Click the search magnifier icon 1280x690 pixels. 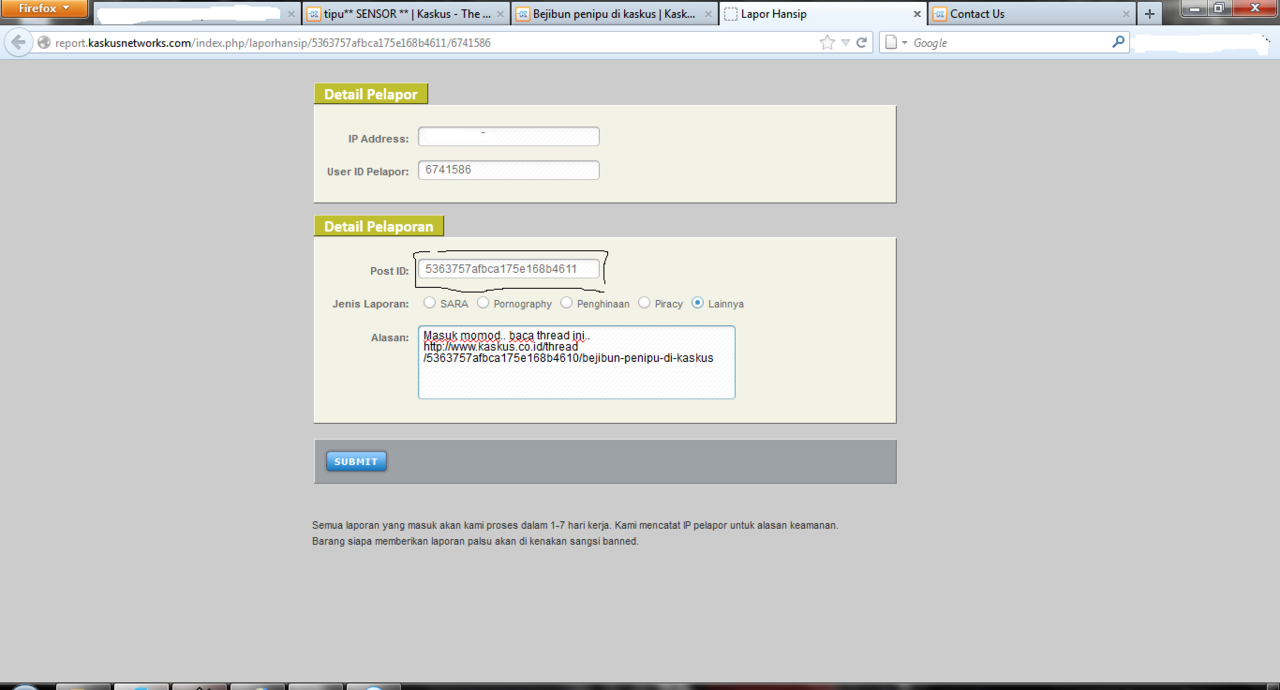pos(1118,43)
